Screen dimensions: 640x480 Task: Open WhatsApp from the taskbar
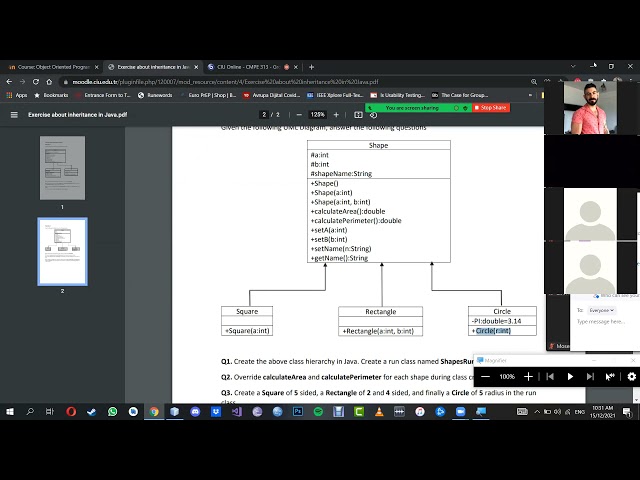[112, 412]
